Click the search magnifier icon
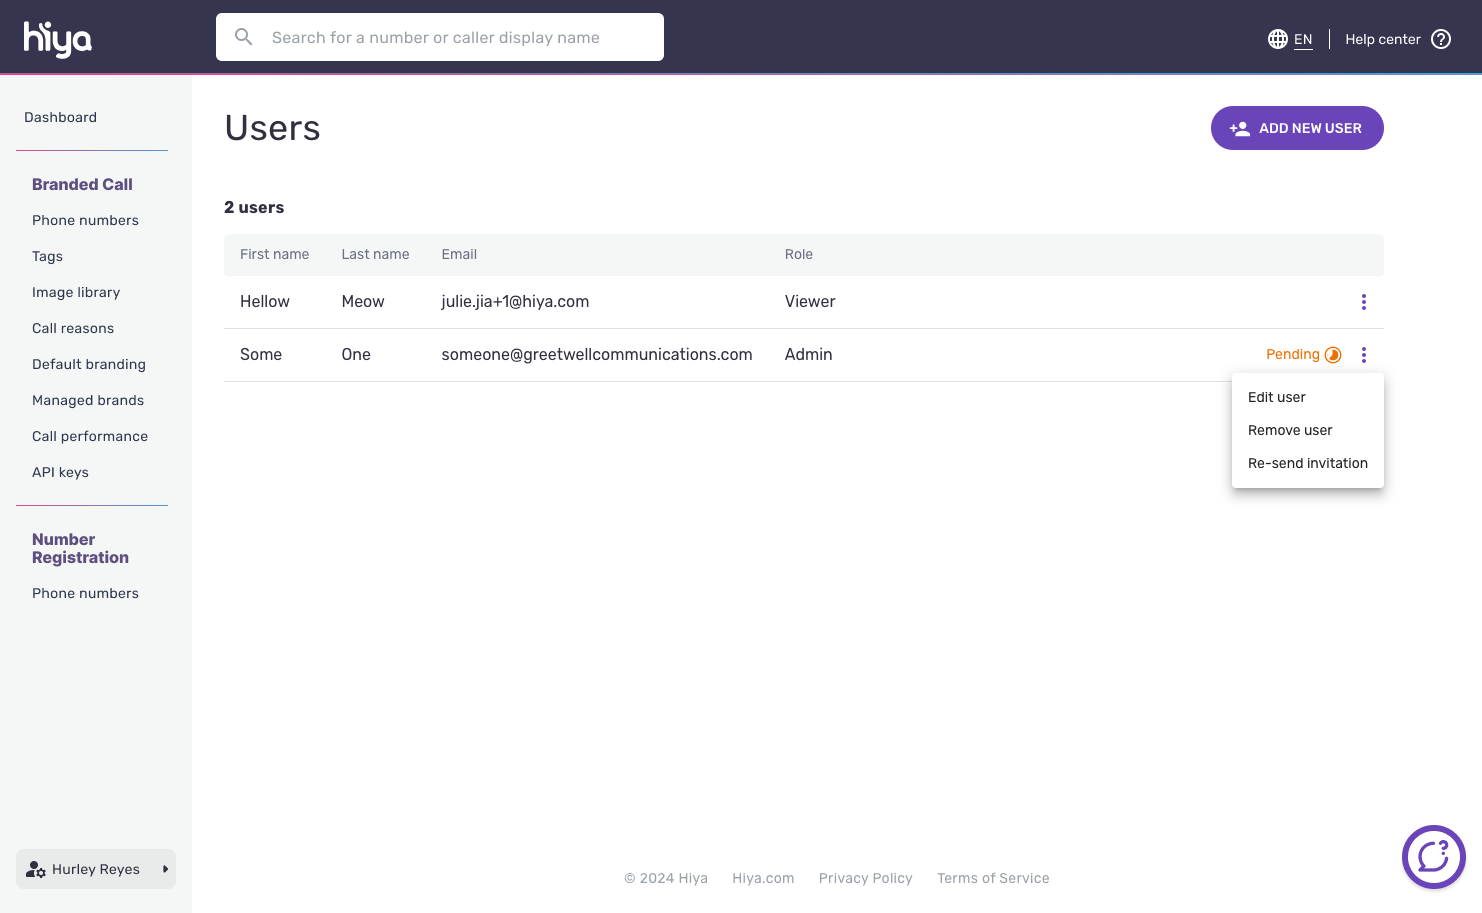This screenshot has height=913, width=1482. (x=244, y=37)
